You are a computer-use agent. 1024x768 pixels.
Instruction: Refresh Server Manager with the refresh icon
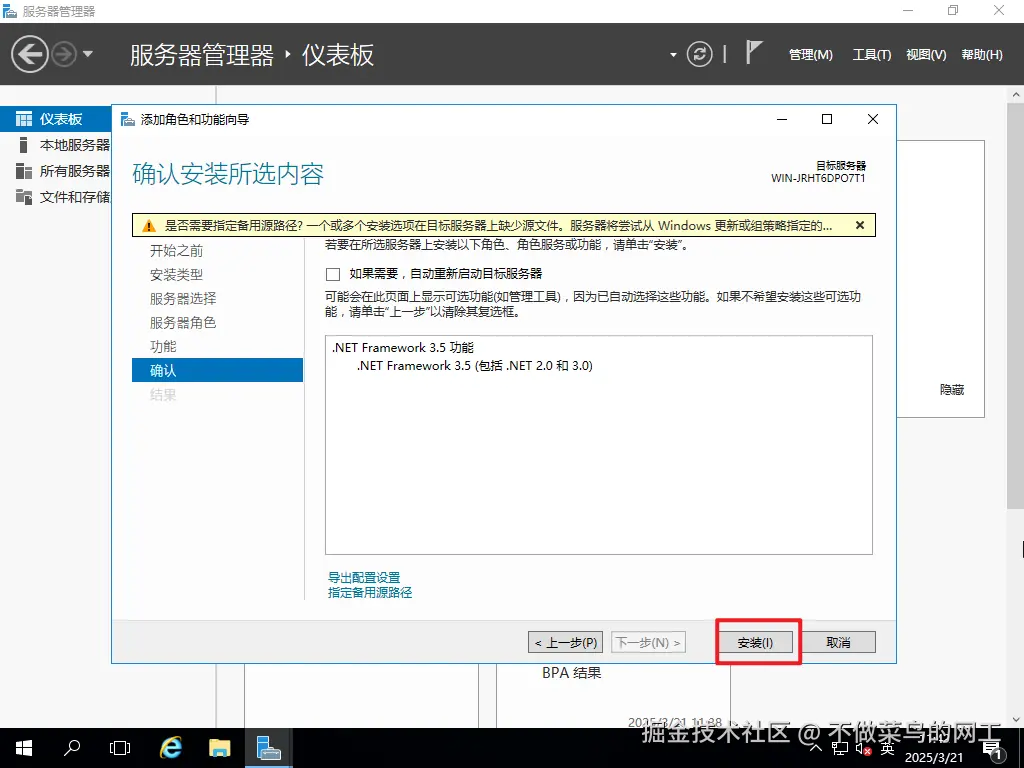(x=700, y=54)
